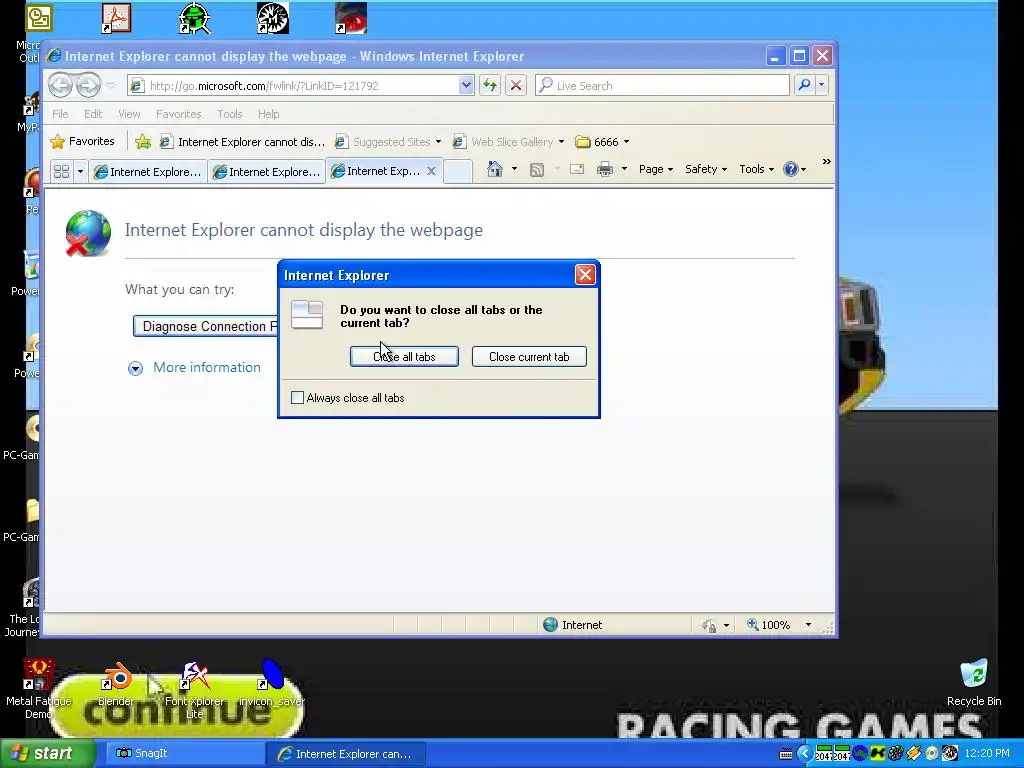Image resolution: width=1024 pixels, height=768 pixels.
Task: Open the Tools command bar dropdown
Action: 756,169
